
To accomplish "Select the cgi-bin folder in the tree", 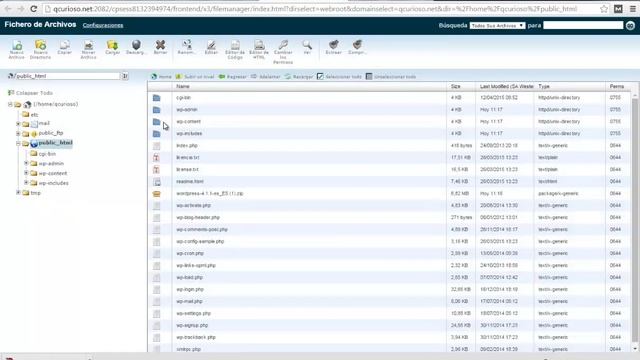I will pos(43,154).
